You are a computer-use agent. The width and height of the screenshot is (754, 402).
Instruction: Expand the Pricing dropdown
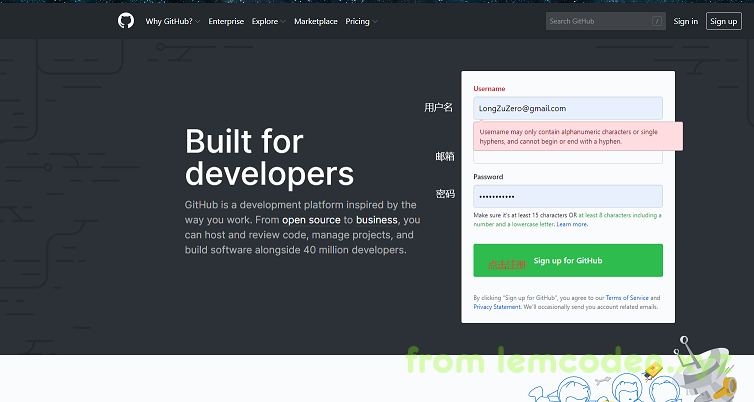click(361, 21)
